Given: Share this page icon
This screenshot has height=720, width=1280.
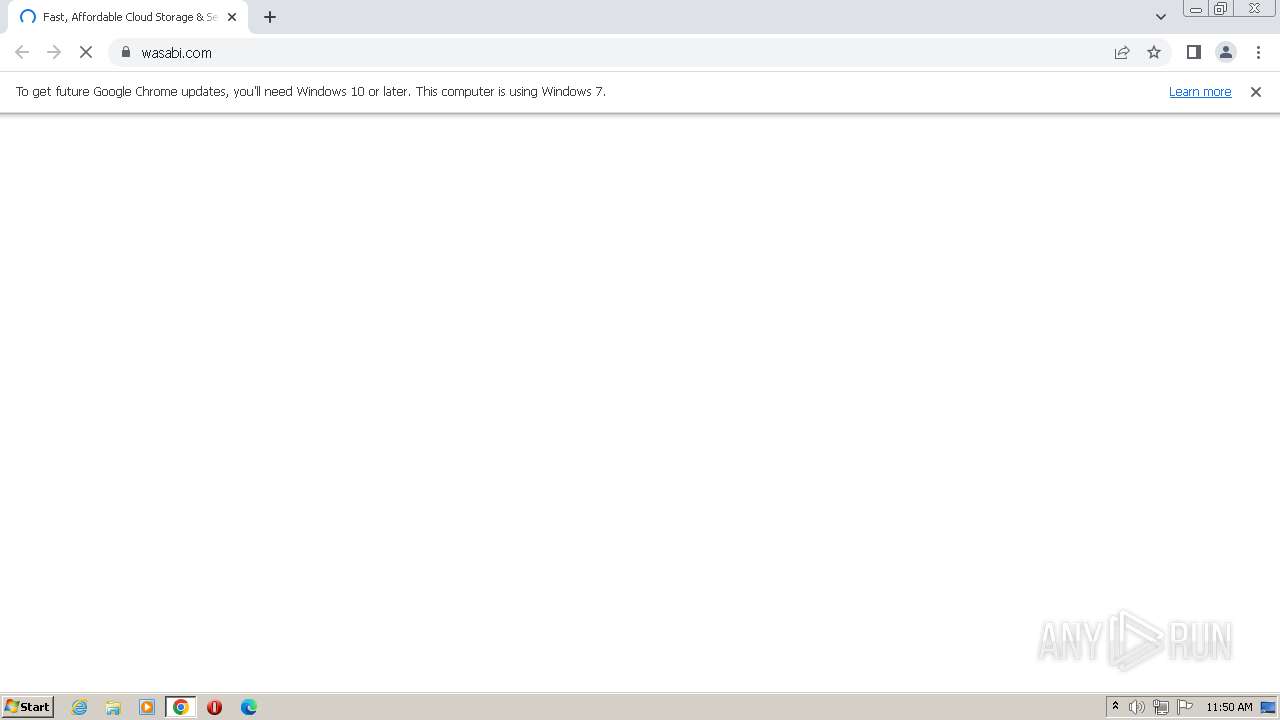Looking at the screenshot, I should 1122,52.
